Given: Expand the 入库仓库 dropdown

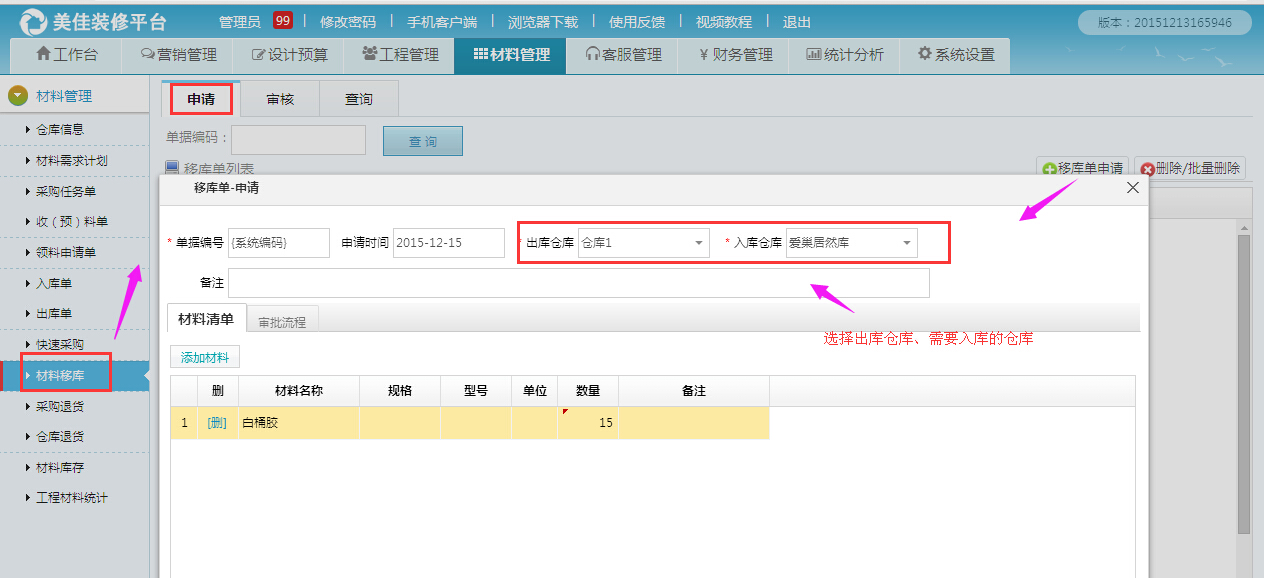Looking at the screenshot, I should point(906,243).
